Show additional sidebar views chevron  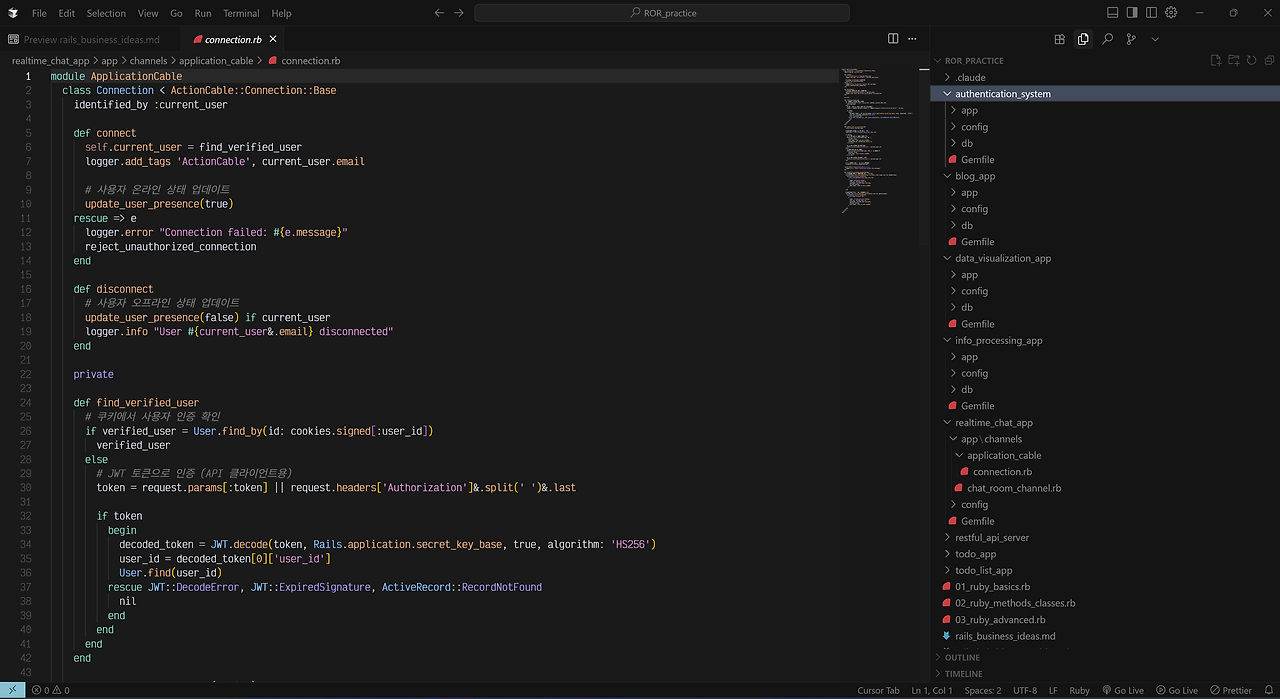(x=1155, y=39)
